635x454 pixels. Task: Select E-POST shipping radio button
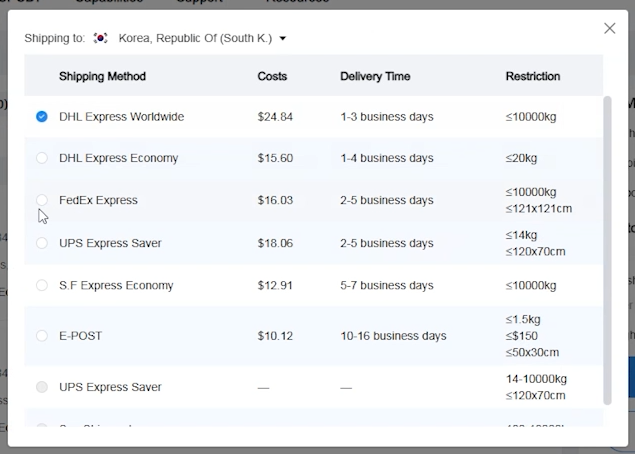point(42,336)
